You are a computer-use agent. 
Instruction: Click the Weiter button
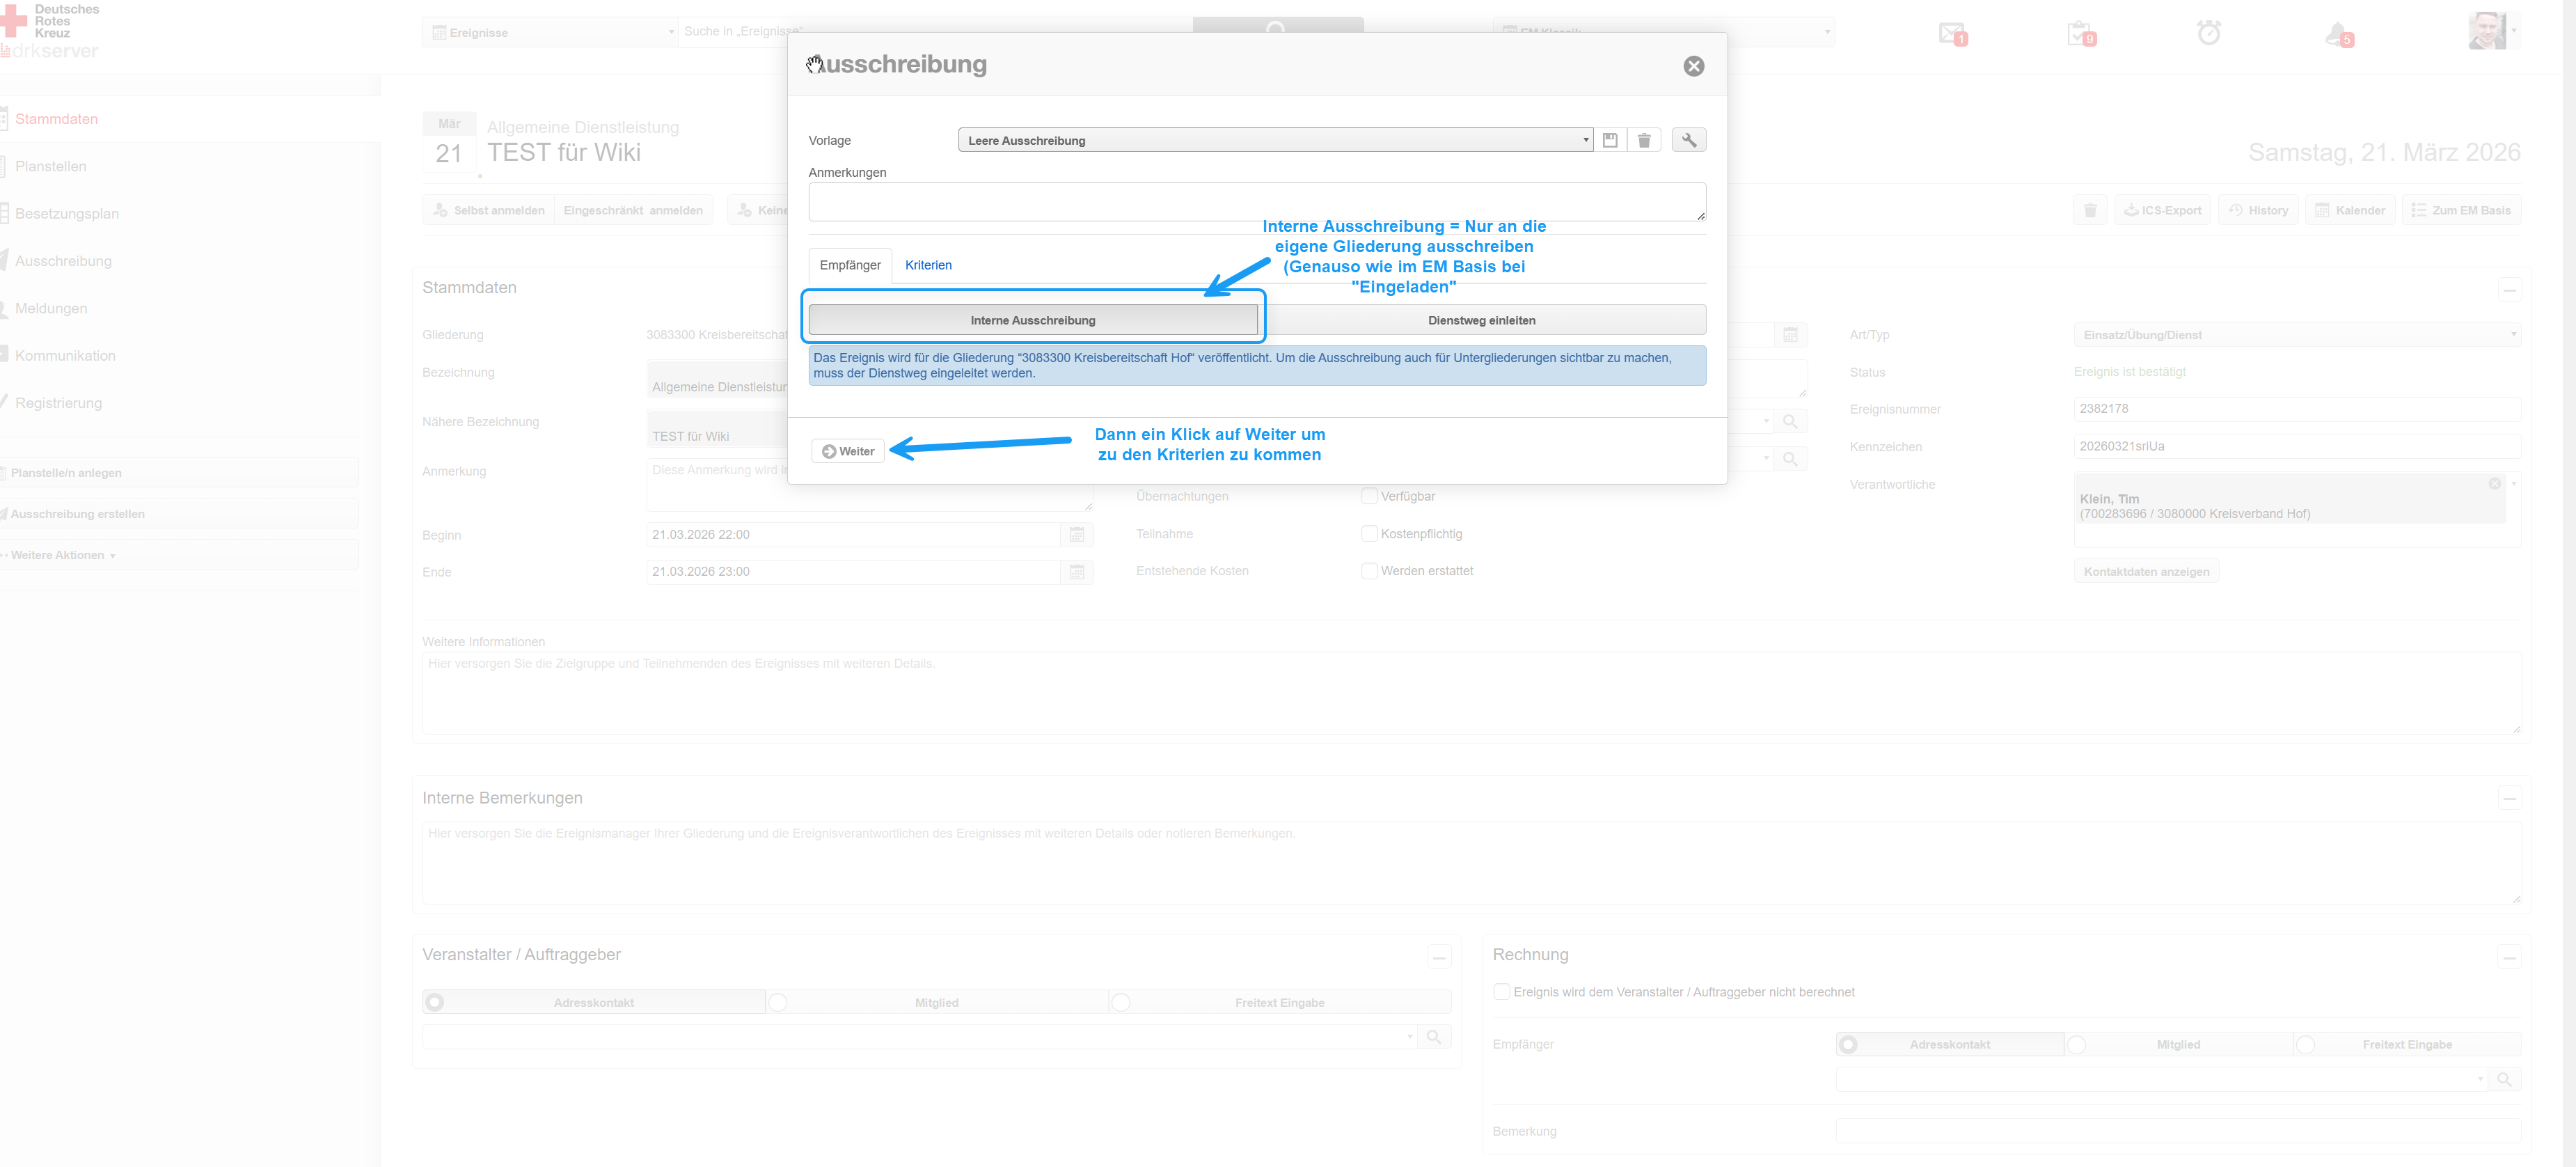[x=847, y=451]
